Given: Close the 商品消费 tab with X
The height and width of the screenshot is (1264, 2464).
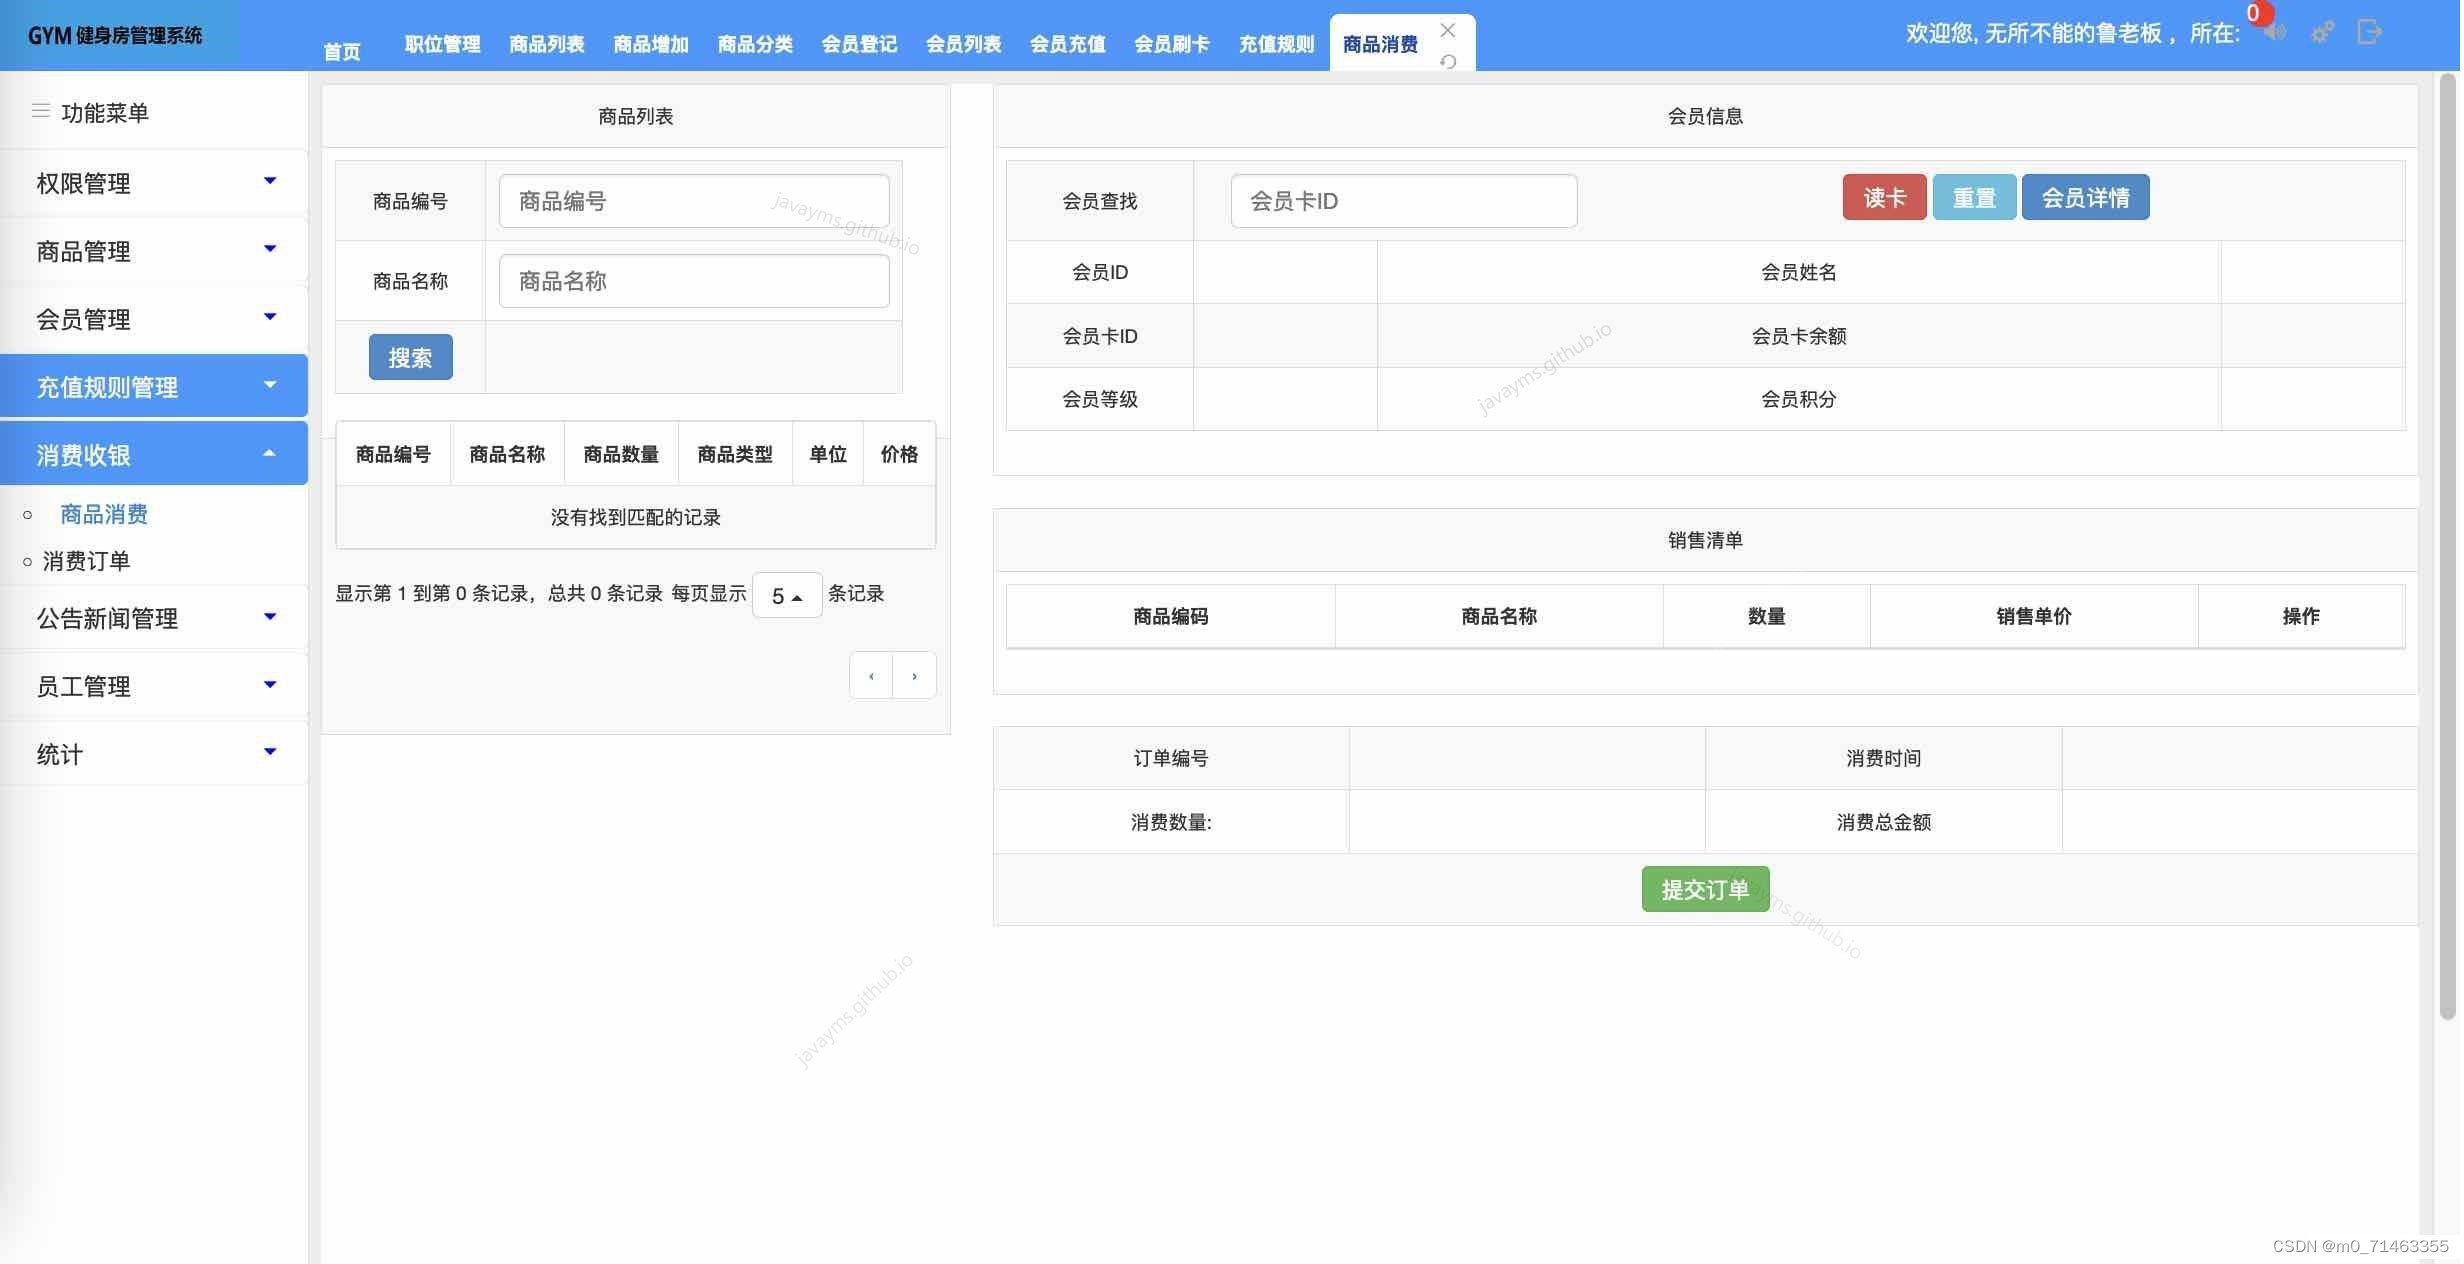Looking at the screenshot, I should 1447,30.
